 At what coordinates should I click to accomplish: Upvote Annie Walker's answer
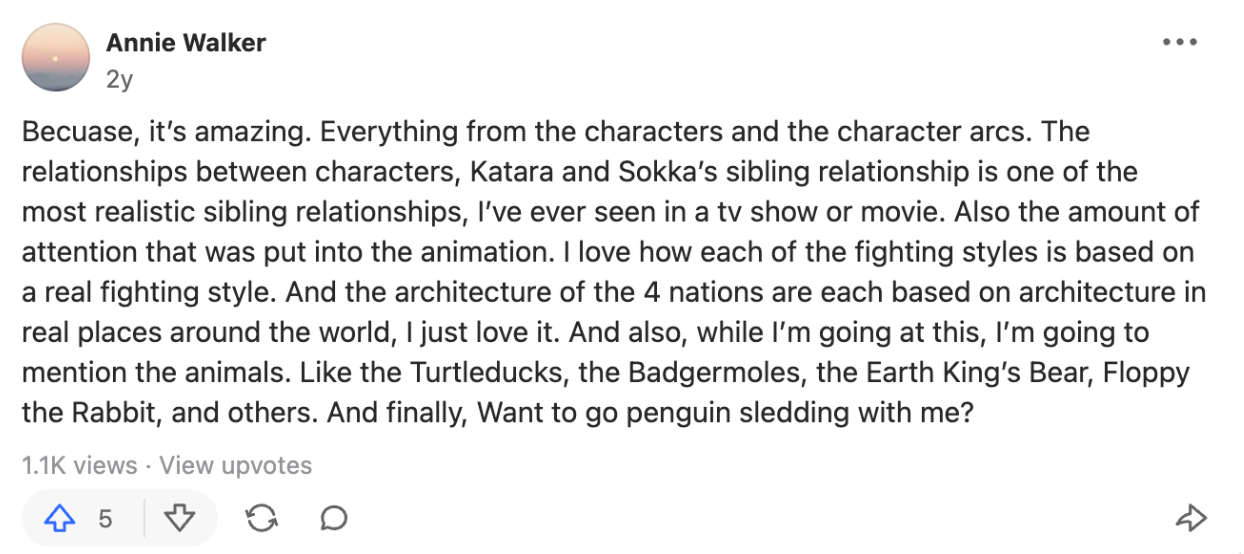click(x=62, y=518)
